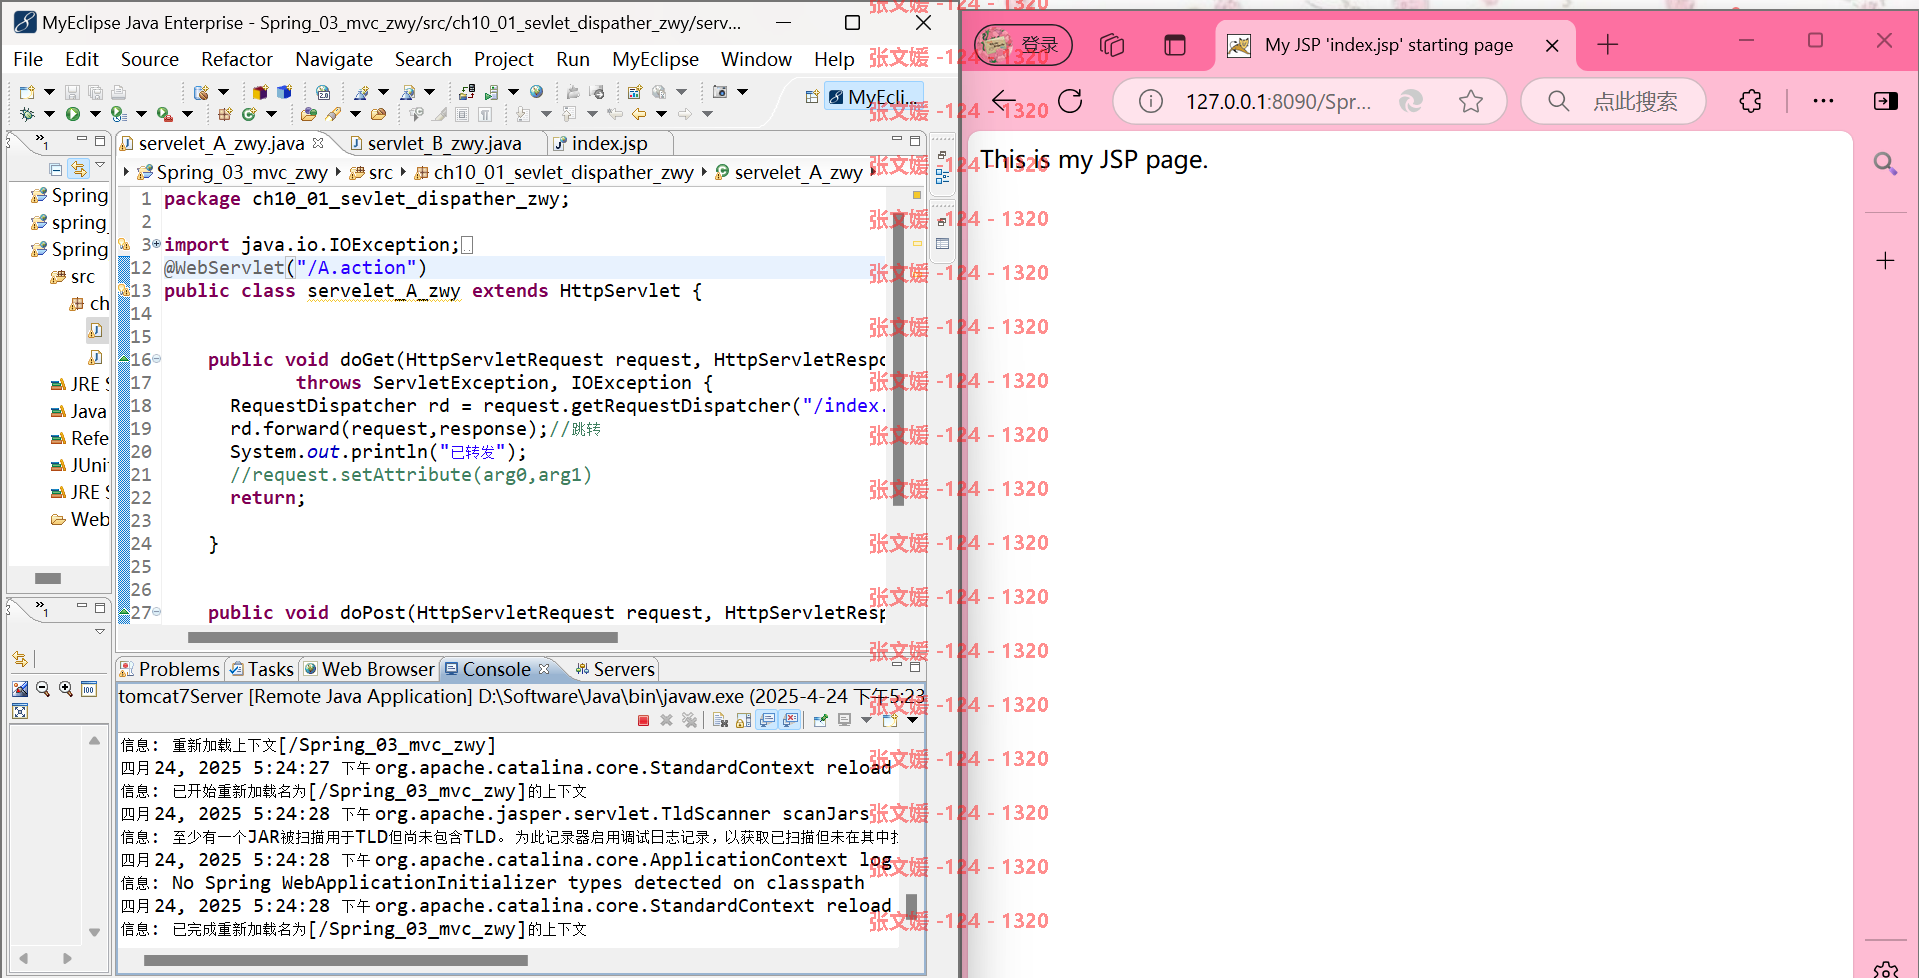
Task: Open the MyEclipse menu
Action: (656, 59)
